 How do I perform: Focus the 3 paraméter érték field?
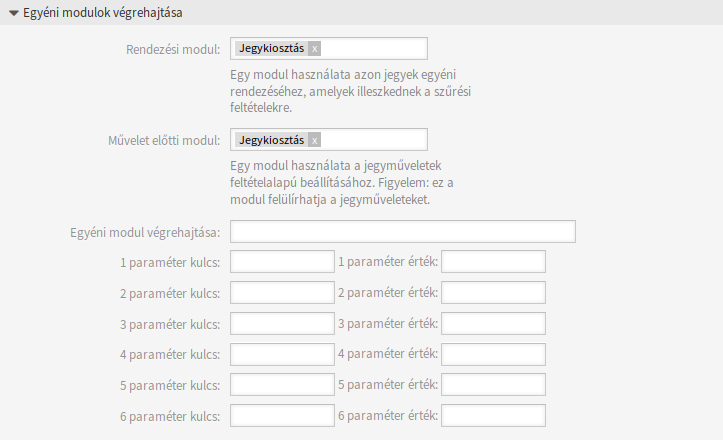click(493, 324)
